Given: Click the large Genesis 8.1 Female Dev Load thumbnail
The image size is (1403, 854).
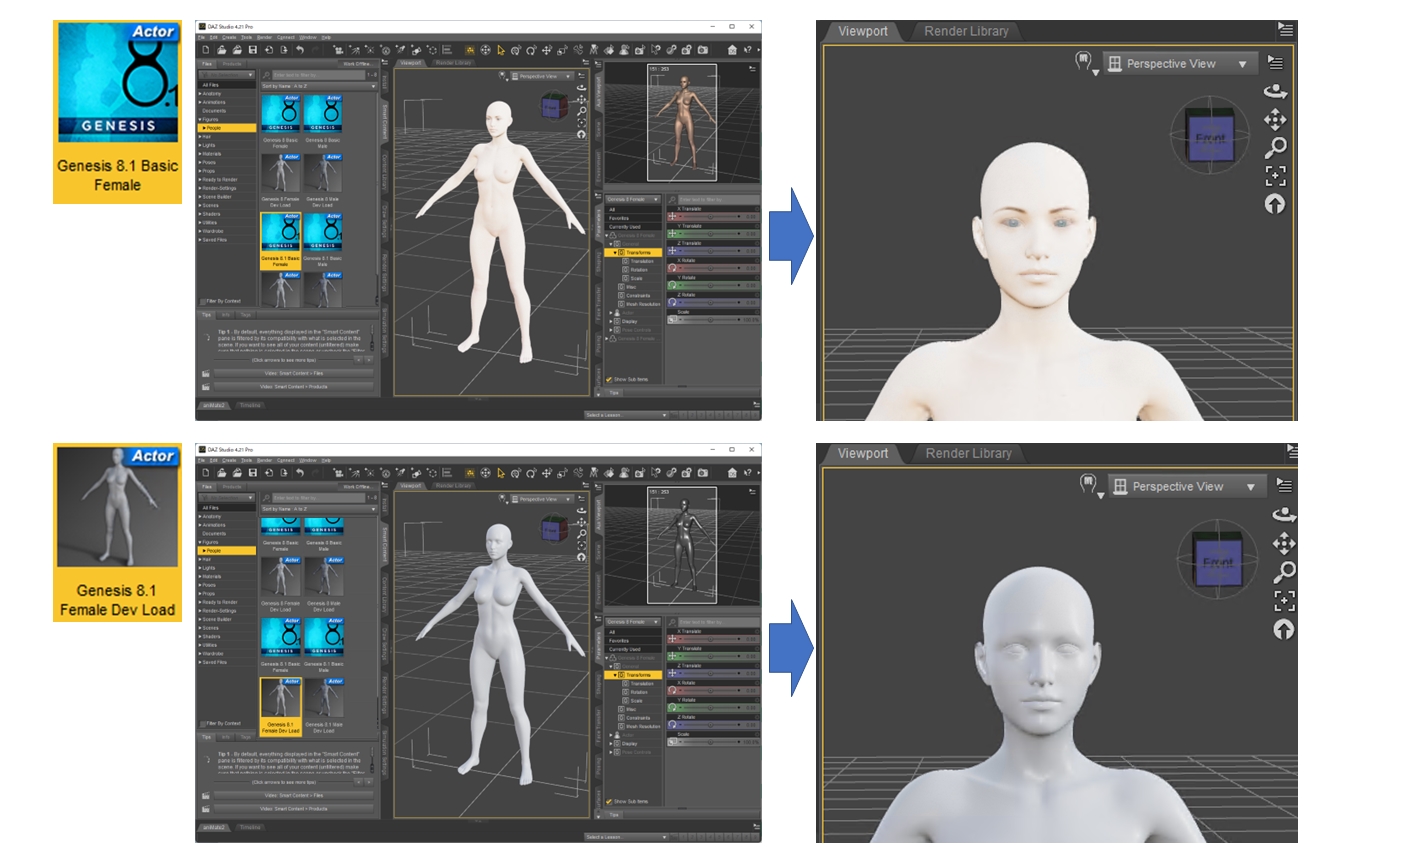Looking at the screenshot, I should 117,532.
